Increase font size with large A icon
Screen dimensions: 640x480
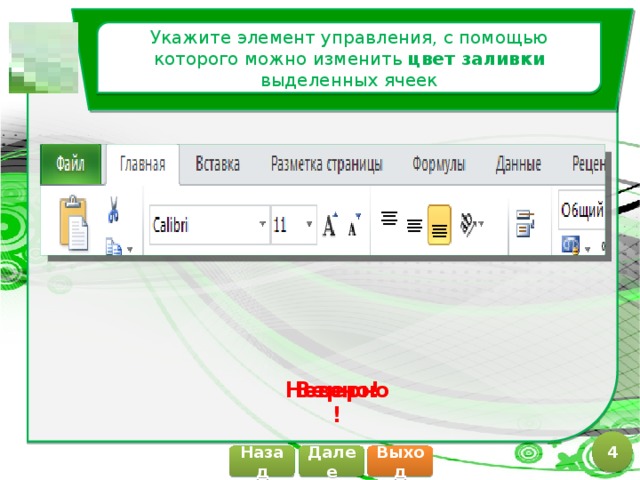[x=330, y=224]
